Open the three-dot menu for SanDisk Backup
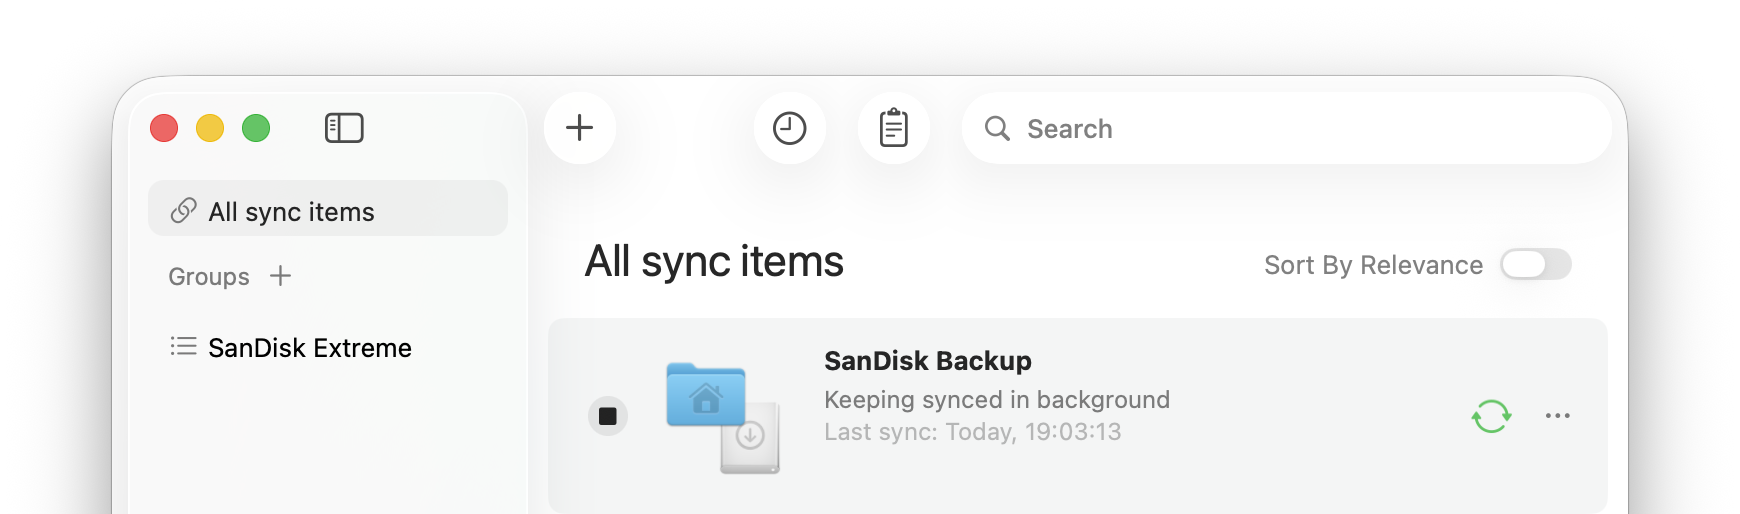This screenshot has width=1740, height=514. 1557,416
